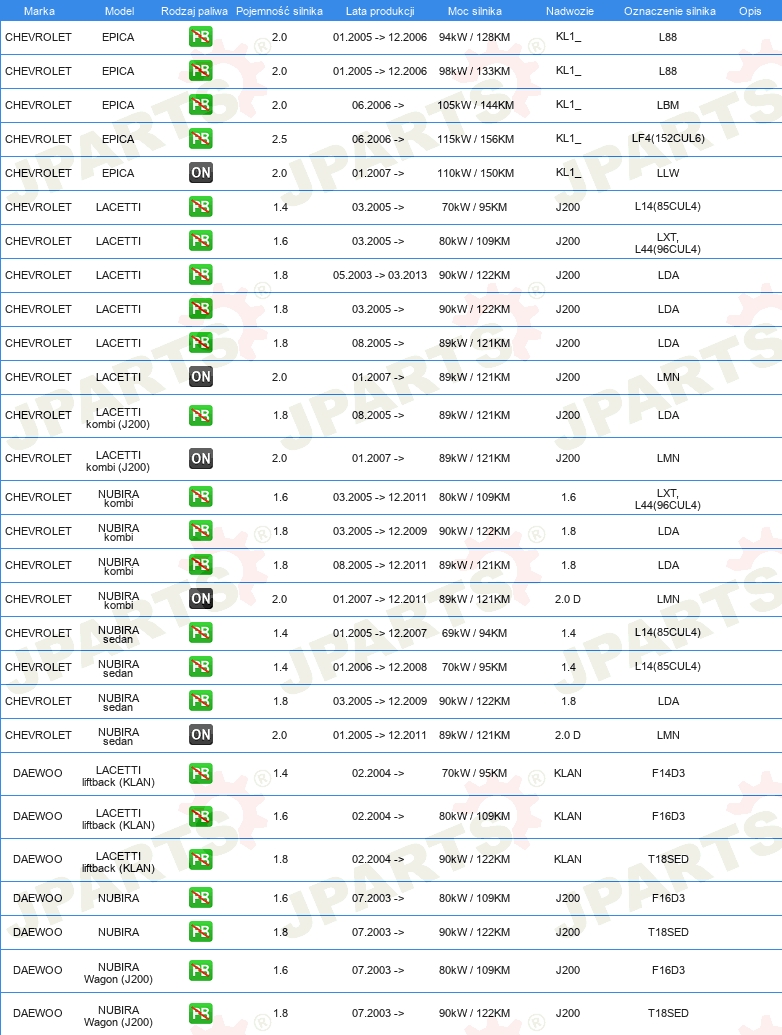The width and height of the screenshot is (782, 1035).
Task: Click the 01.2006 -> 12.2008 production years cell
Action: (x=380, y=667)
